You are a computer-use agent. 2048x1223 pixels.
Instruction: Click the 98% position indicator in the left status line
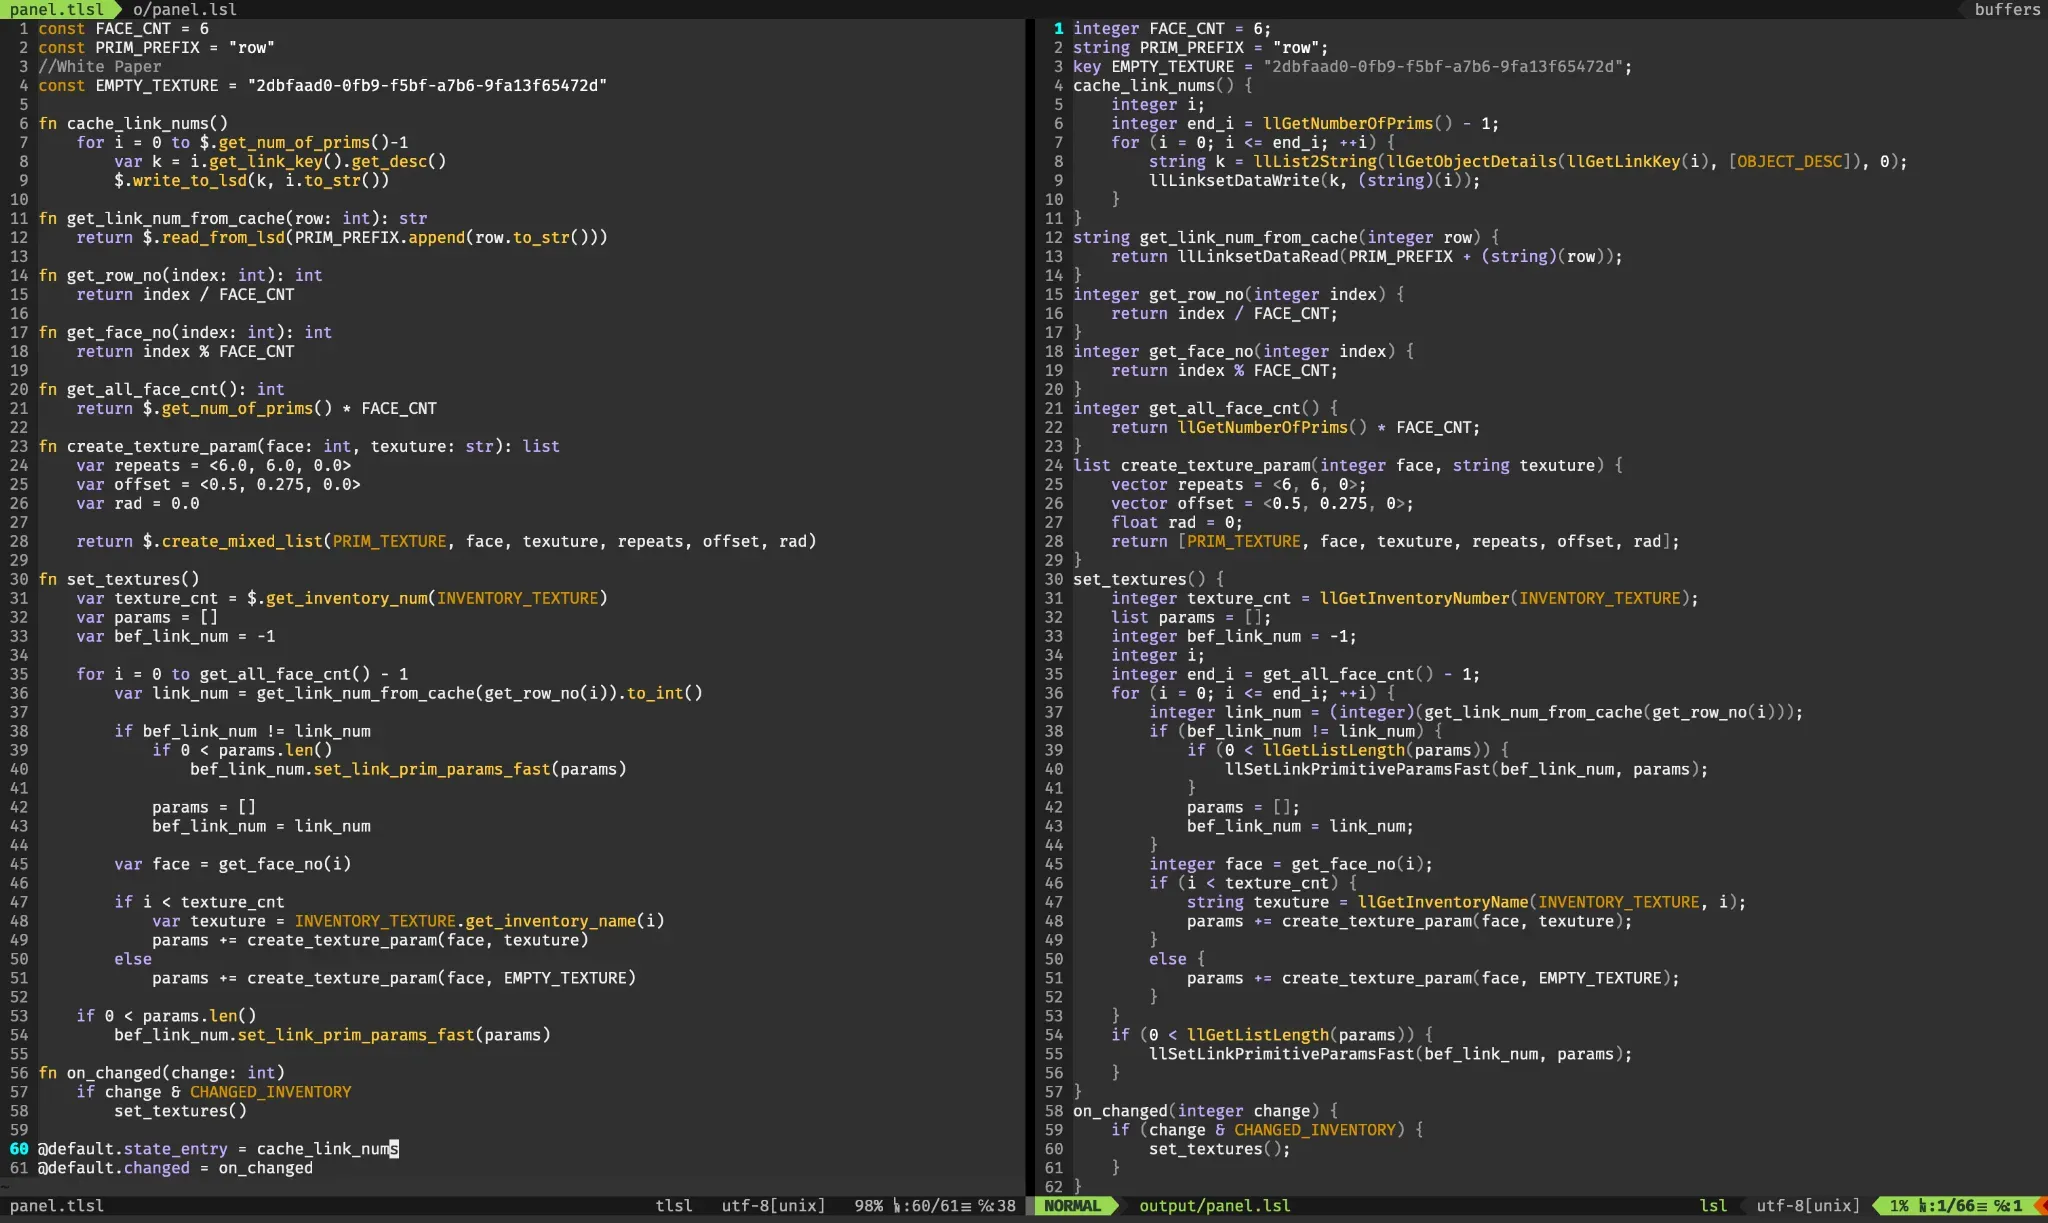[x=868, y=1206]
